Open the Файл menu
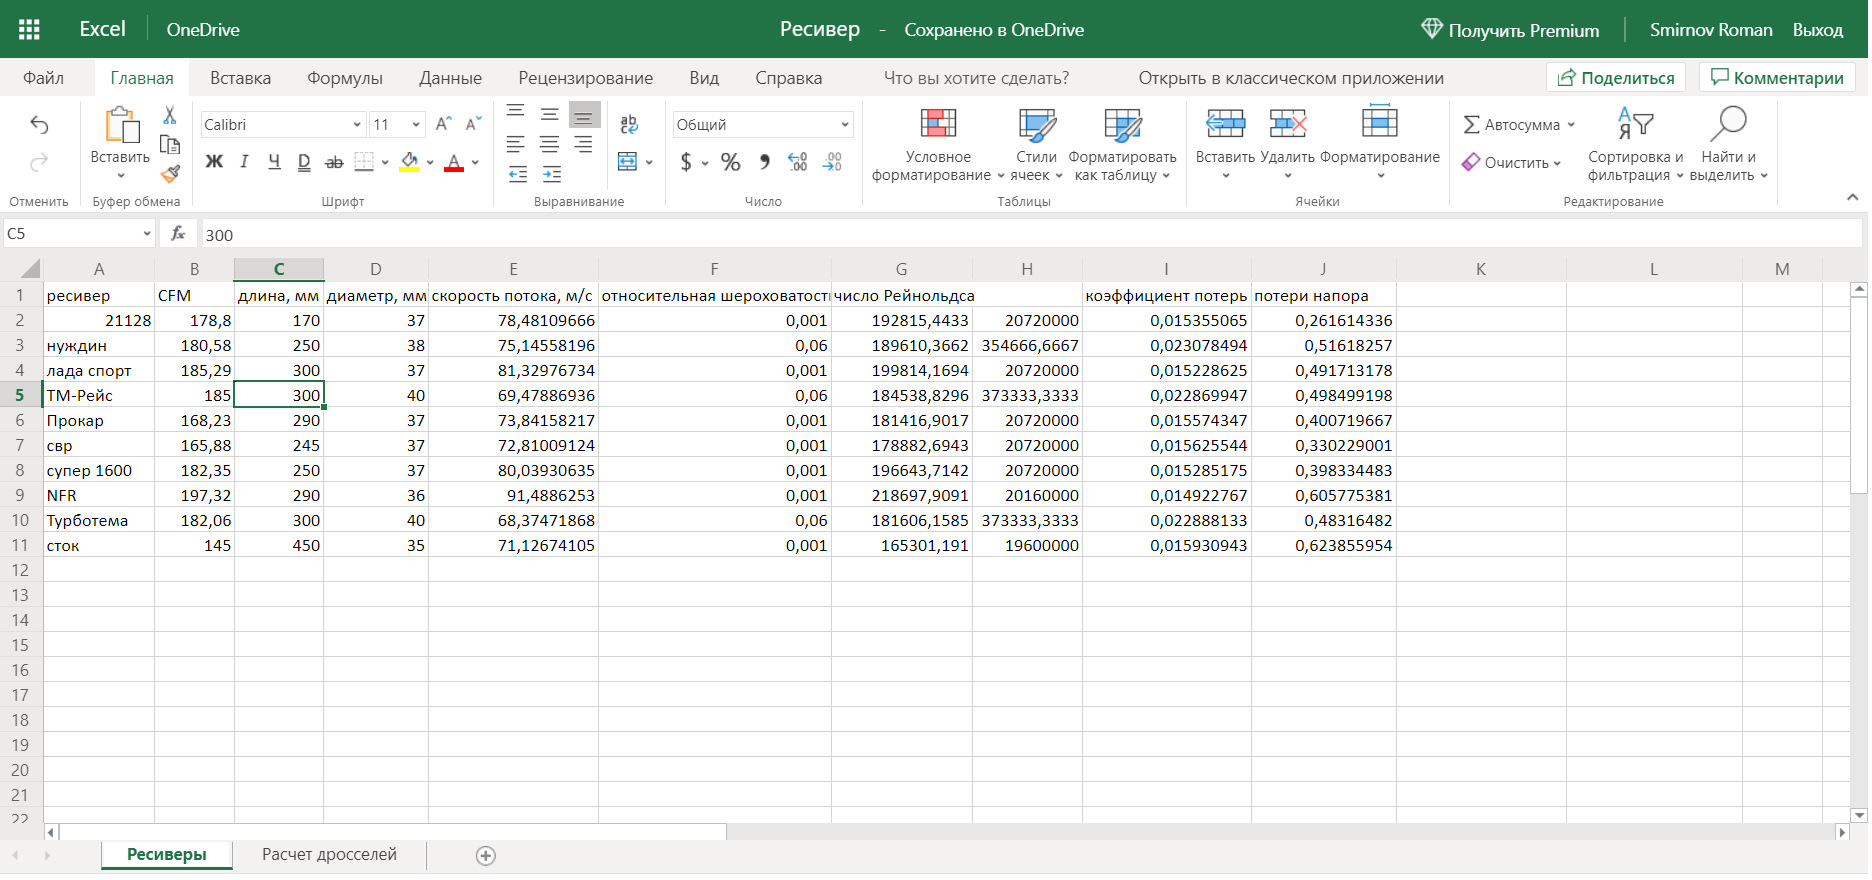Image resolution: width=1872 pixels, height=880 pixels. coord(43,78)
